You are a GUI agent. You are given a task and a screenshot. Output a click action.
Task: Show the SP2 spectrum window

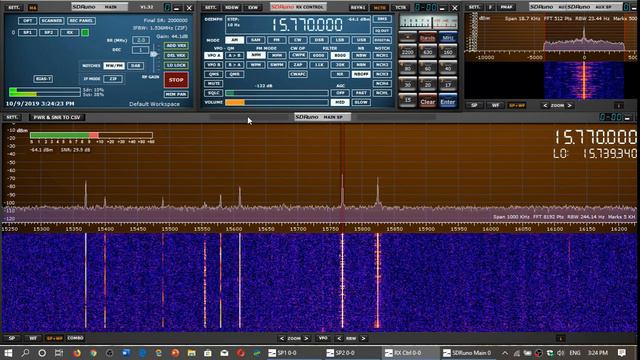[x=49, y=32]
